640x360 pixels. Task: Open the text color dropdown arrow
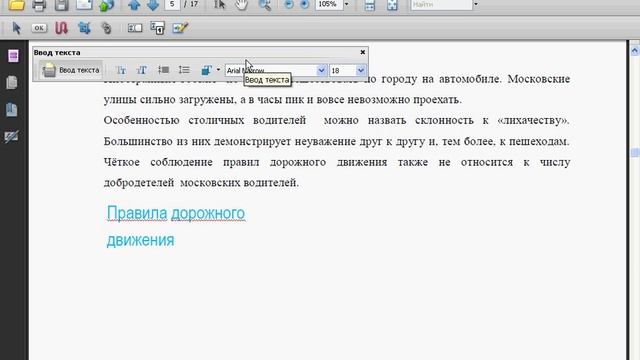[218, 70]
